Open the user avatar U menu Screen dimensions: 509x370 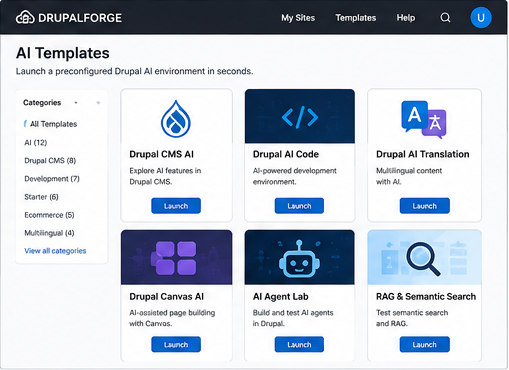[481, 17]
